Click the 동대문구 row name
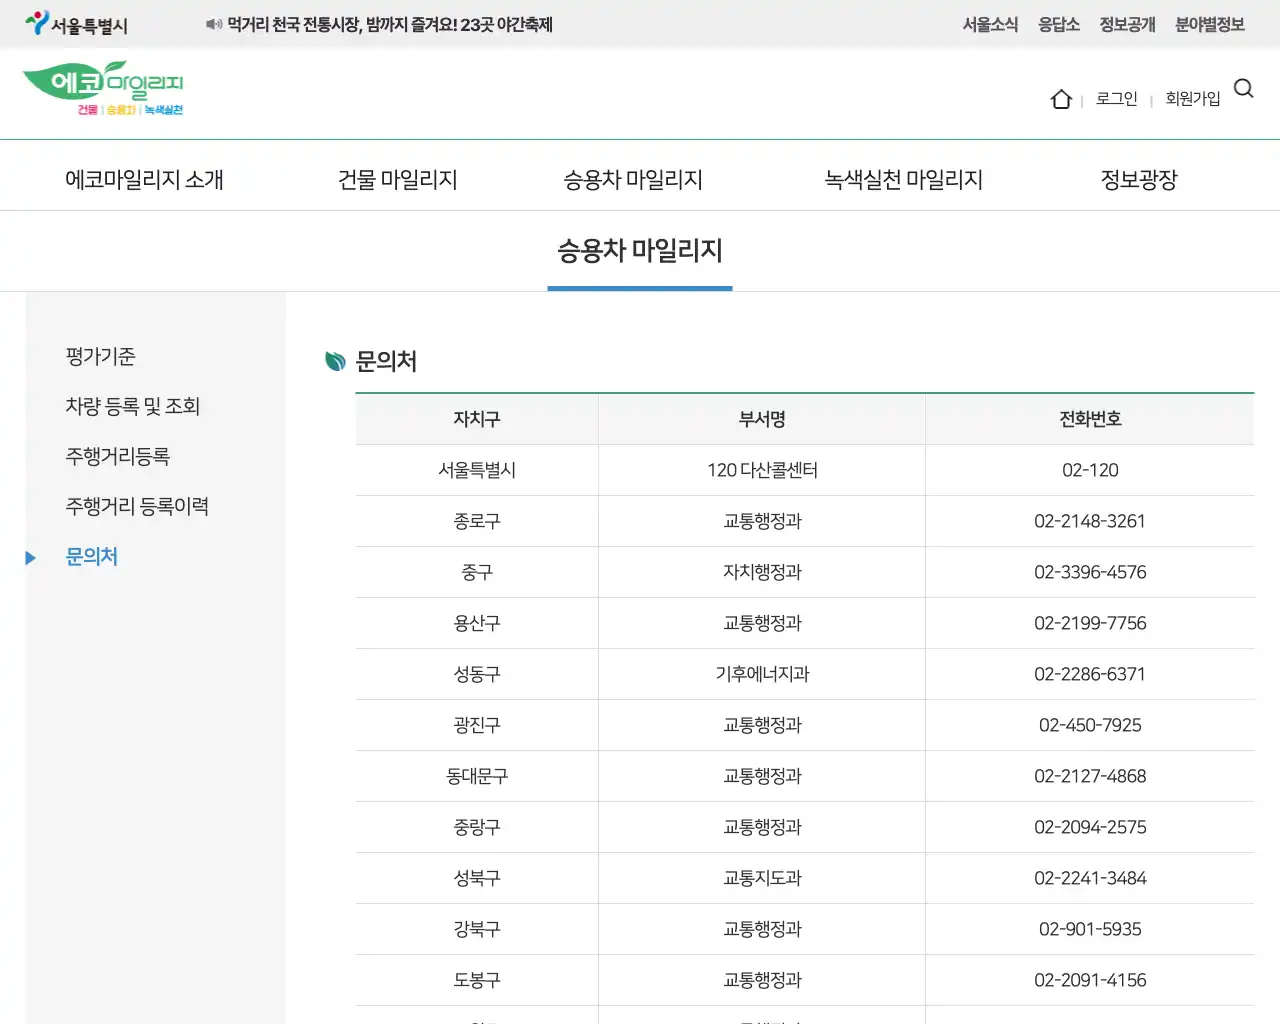 coord(477,776)
